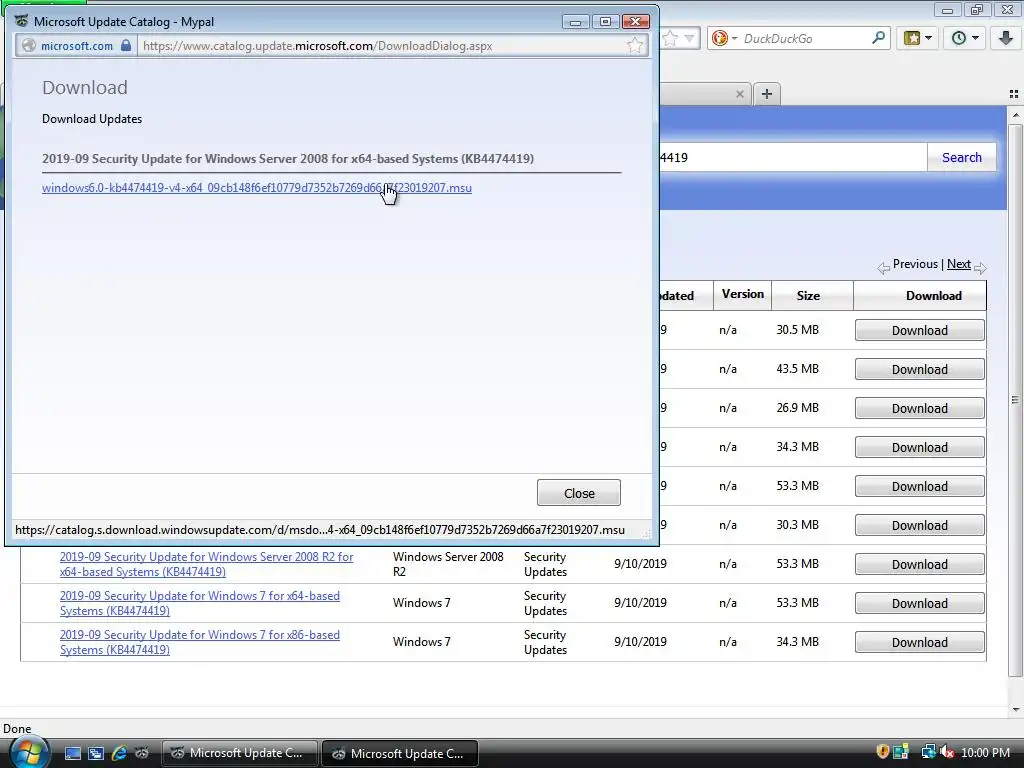Switch to the first Microsoft Update C... taskbar button
The height and width of the screenshot is (768, 1024).
point(239,753)
